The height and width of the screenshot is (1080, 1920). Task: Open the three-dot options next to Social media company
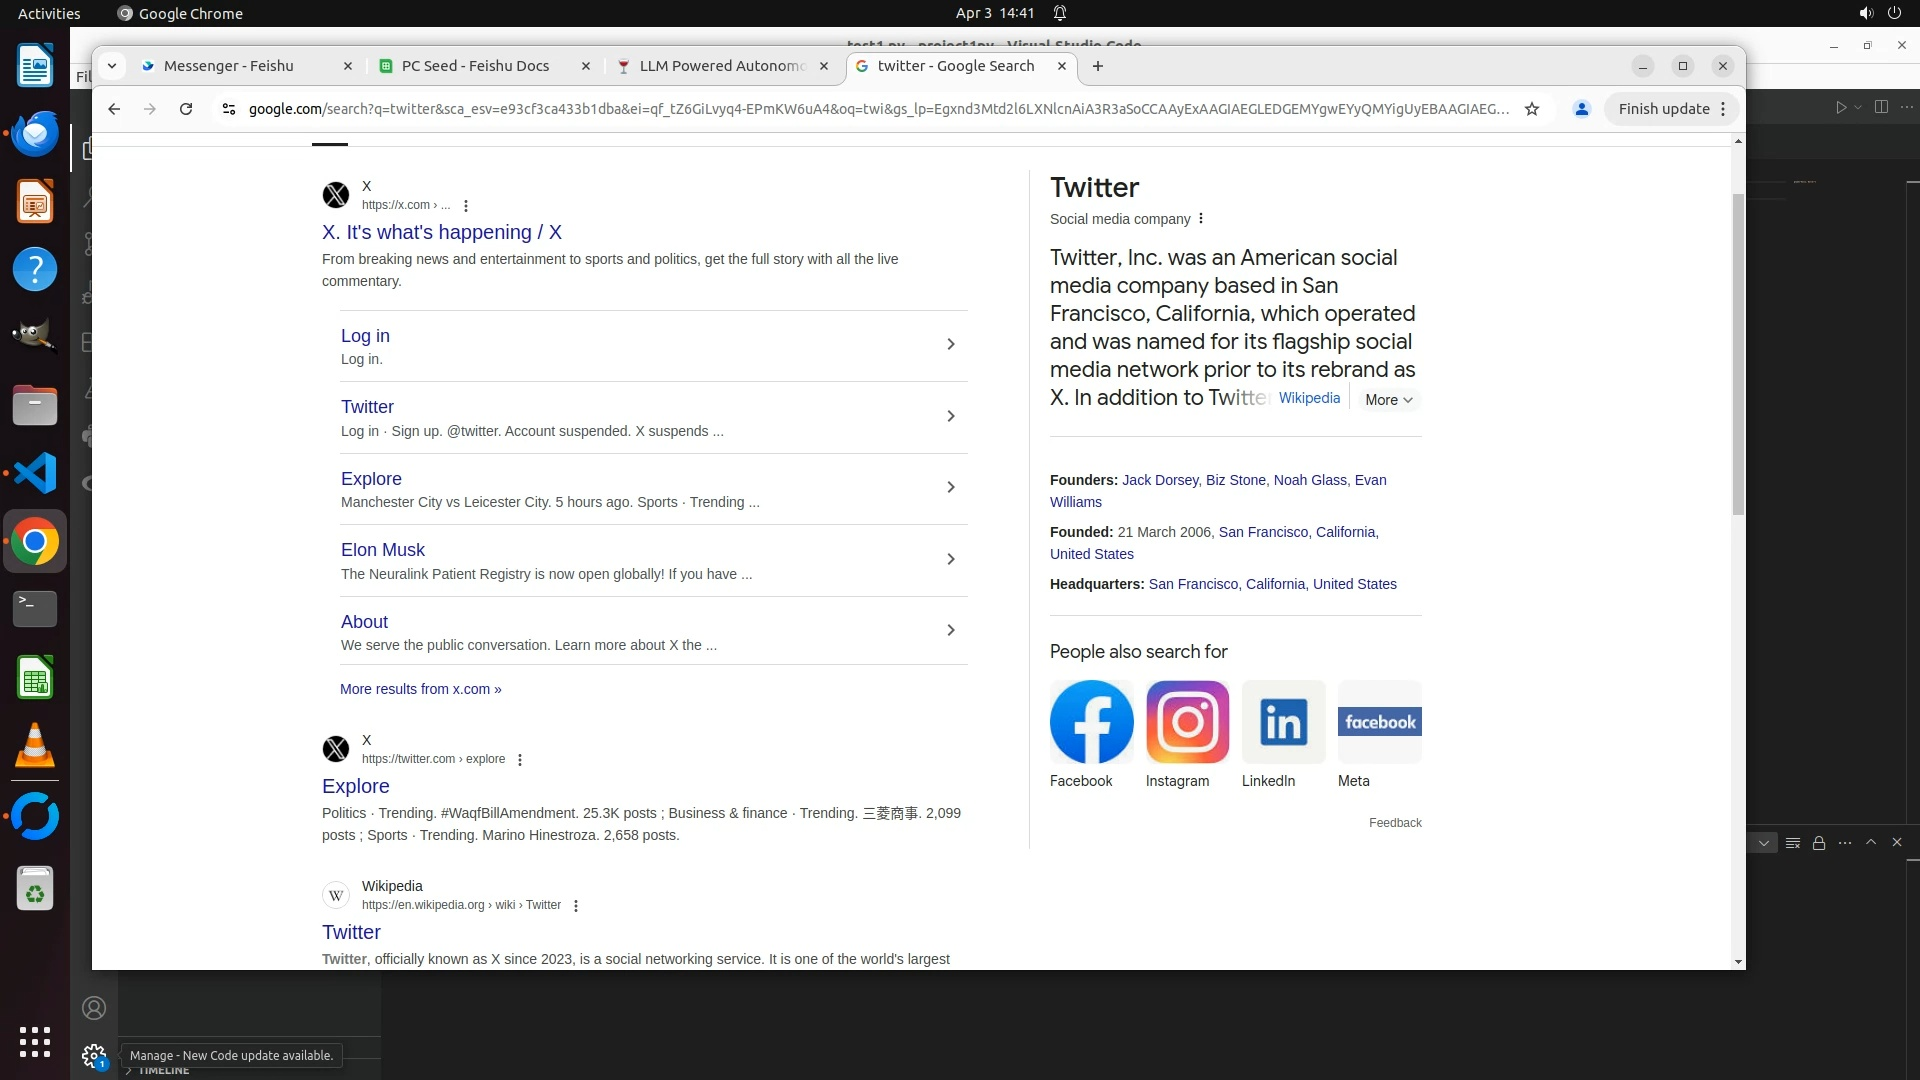point(1201,219)
